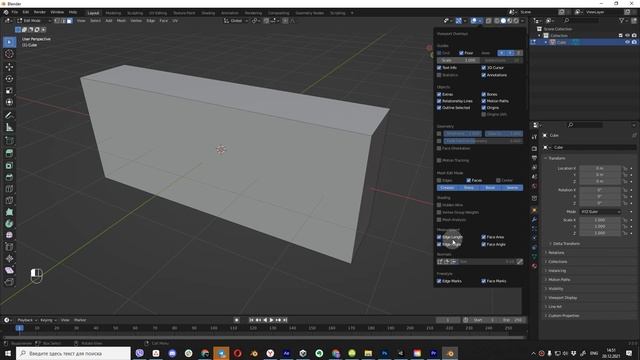The width and height of the screenshot is (640, 360).
Task: Select the Rip Region tool
Action: coord(9,282)
